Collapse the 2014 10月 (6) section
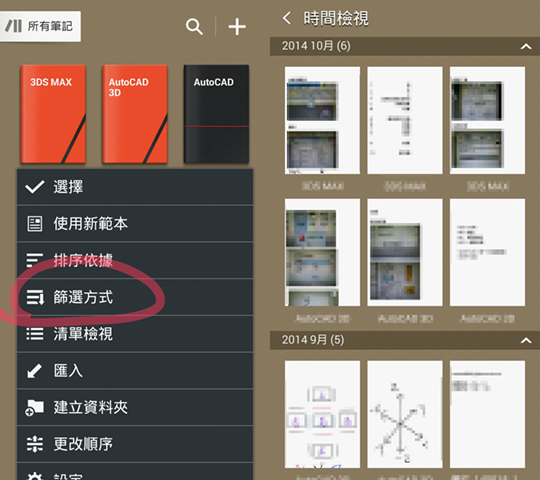 click(x=526, y=46)
